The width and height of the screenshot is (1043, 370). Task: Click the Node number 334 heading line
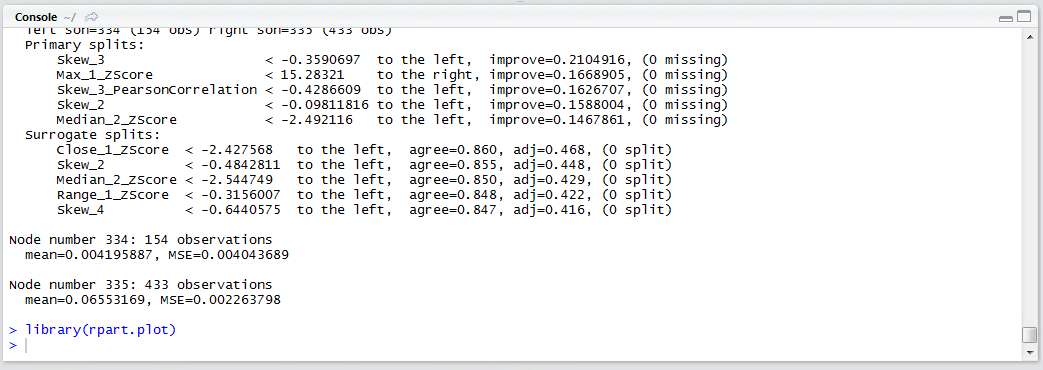[x=140, y=240]
